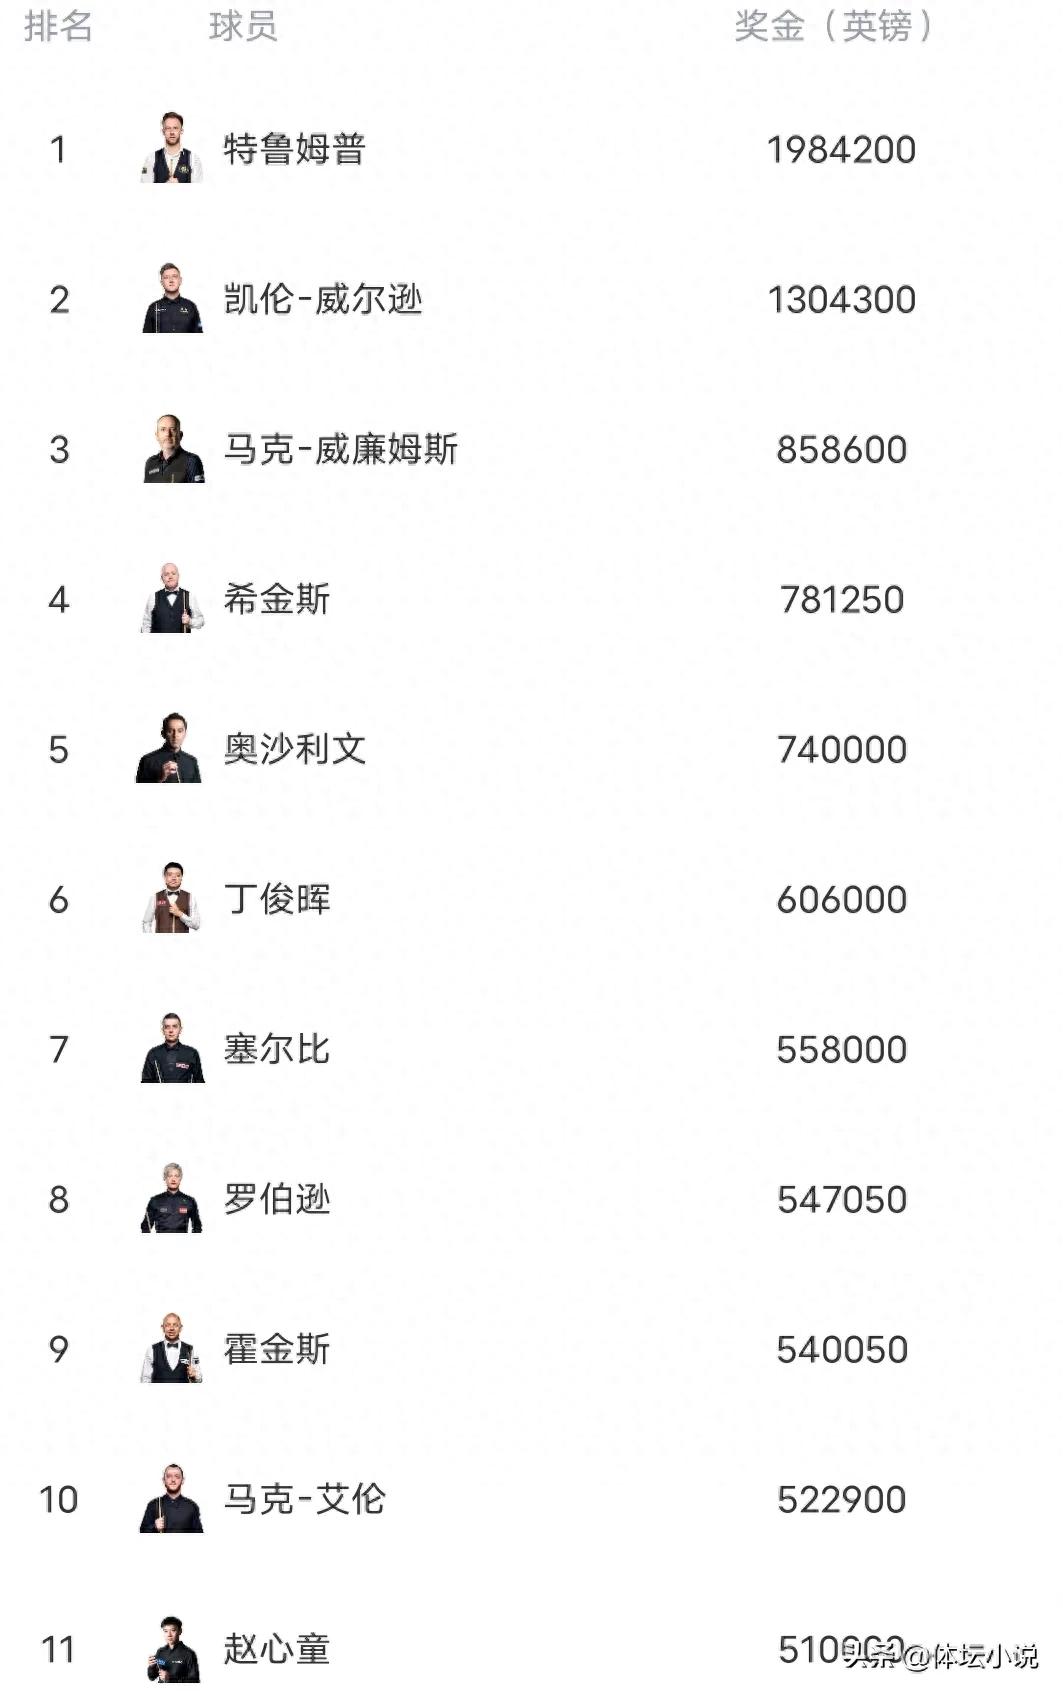Select the 丁俊晖 name text
The width and height of the screenshot is (1063, 1694).
coord(276,899)
